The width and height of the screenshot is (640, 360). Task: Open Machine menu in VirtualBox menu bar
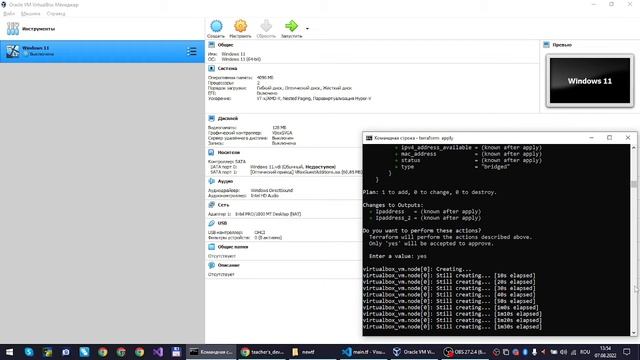click(31, 13)
